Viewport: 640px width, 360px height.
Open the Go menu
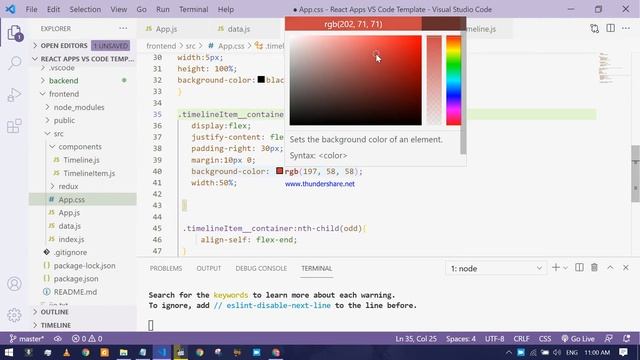141,9
